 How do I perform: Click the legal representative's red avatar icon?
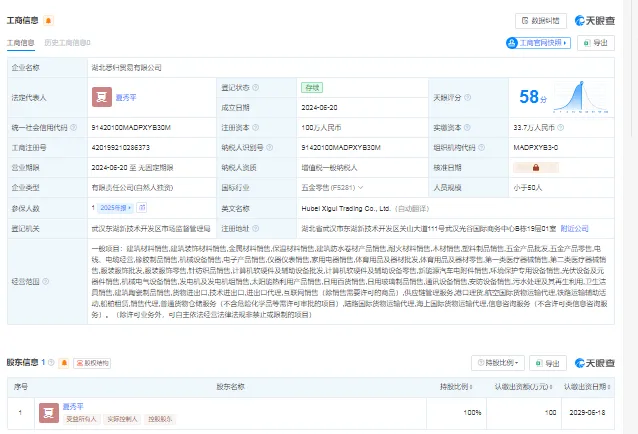tap(102, 97)
